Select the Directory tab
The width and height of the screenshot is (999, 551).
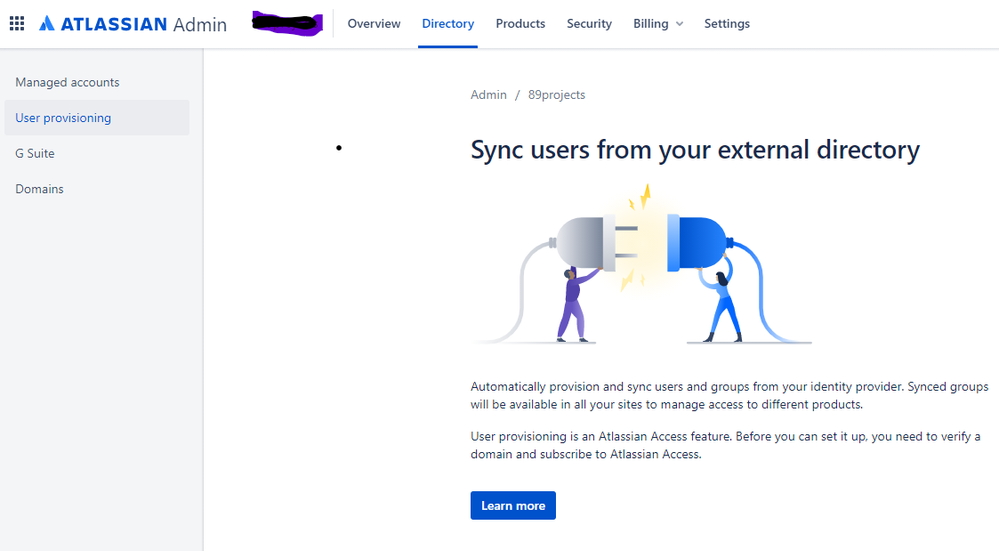click(448, 24)
